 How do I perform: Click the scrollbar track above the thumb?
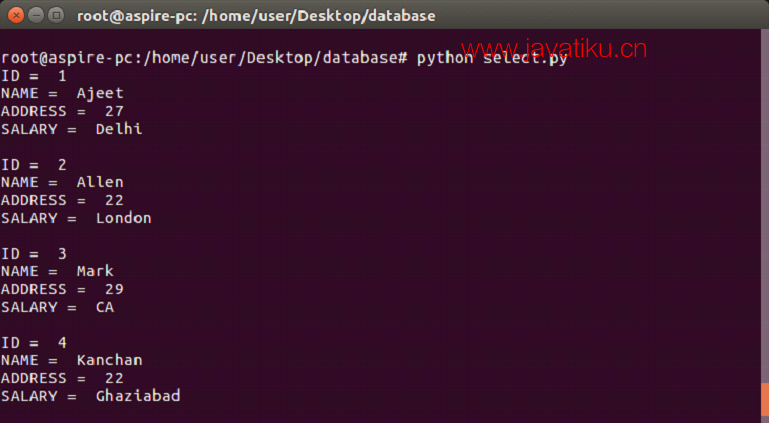click(x=765, y=206)
